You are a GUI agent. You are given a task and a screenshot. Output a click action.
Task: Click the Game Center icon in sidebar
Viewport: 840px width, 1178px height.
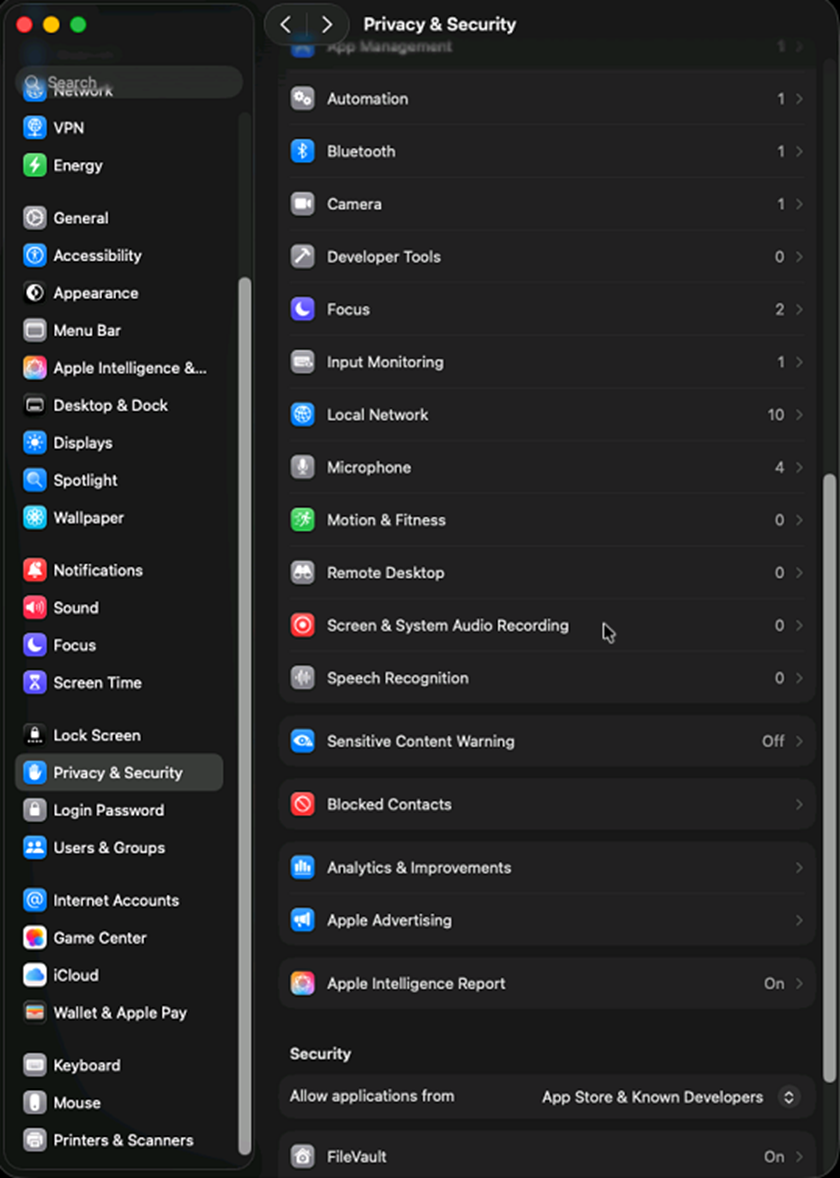click(x=35, y=938)
